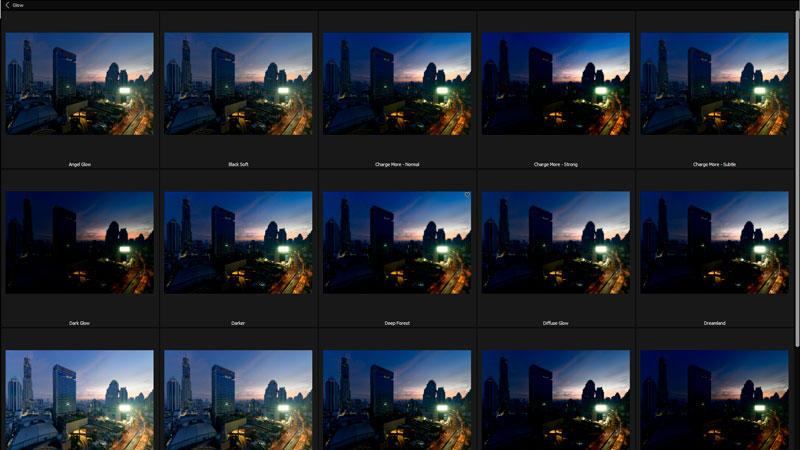Select the Angel Glow preset thumbnail

tap(80, 84)
